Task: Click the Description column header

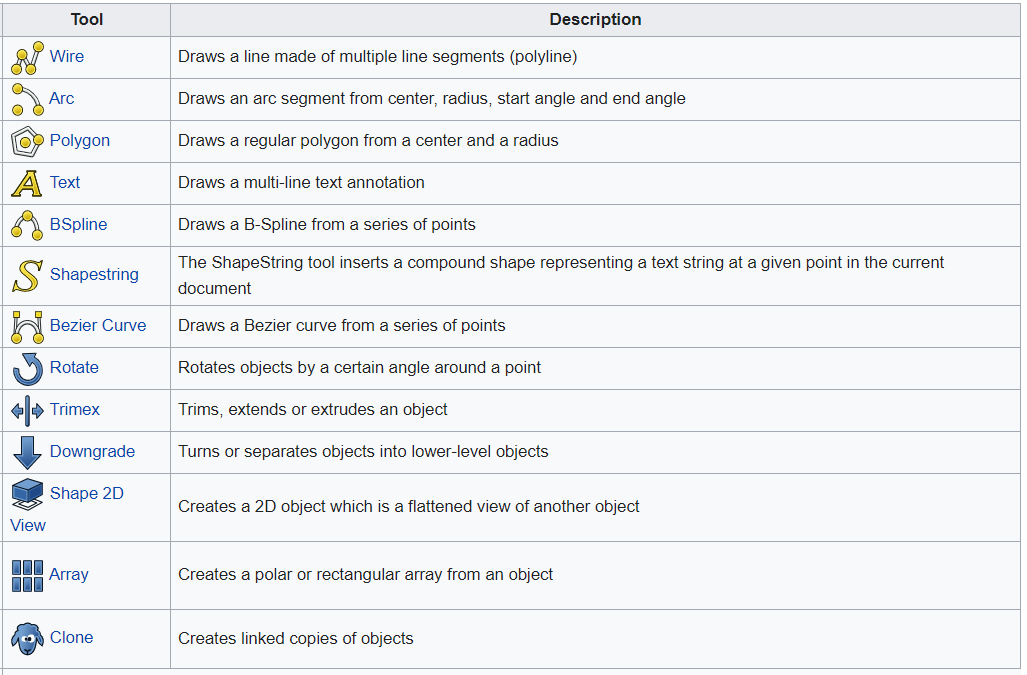Action: 595,20
